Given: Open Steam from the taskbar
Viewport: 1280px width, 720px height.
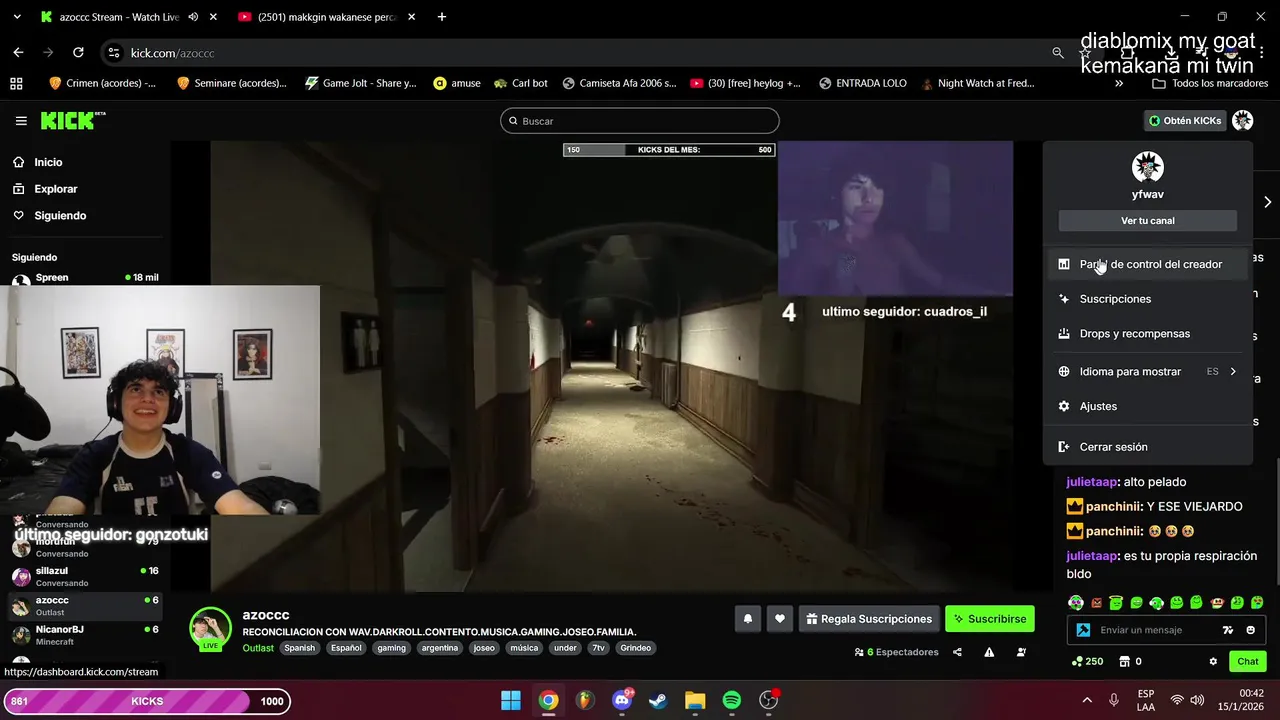Looking at the screenshot, I should [658, 701].
